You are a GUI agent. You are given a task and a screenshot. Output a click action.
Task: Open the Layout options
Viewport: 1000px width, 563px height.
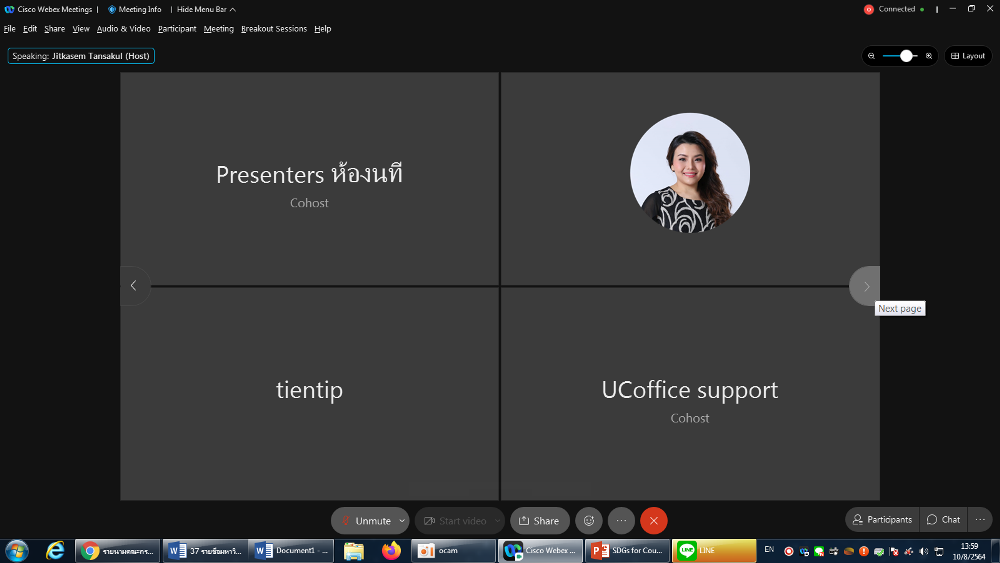click(968, 56)
